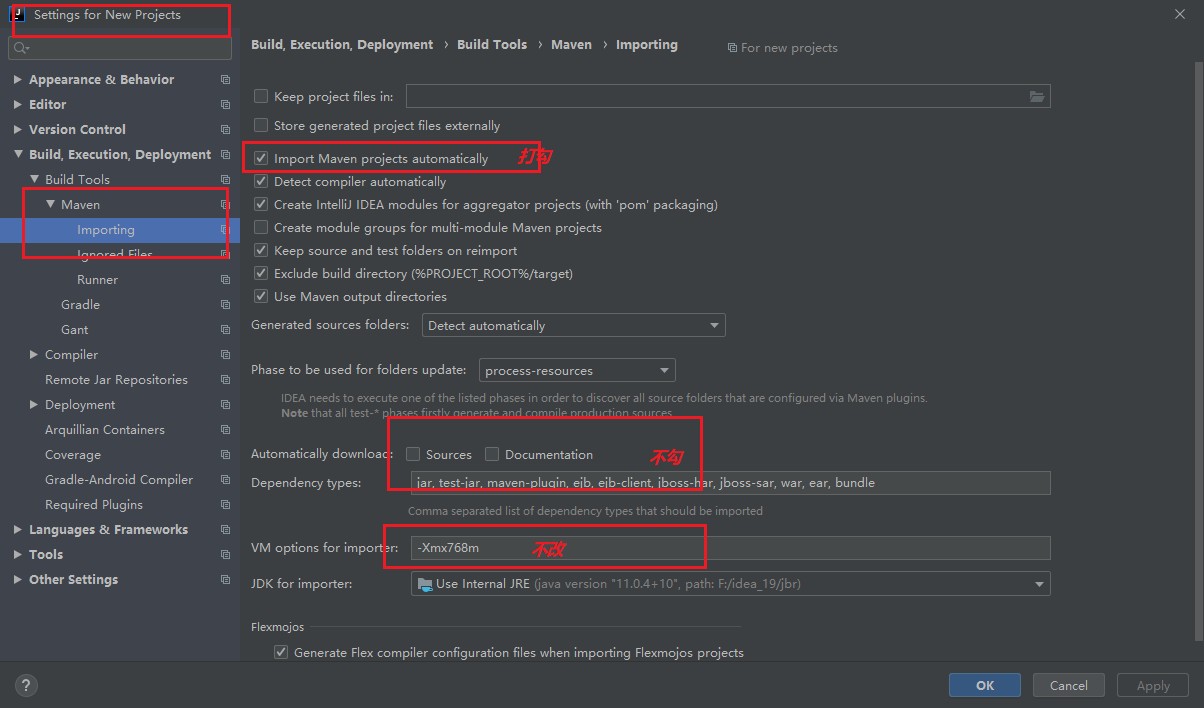The width and height of the screenshot is (1204, 708).
Task: Open JDK for importer dropdown
Action: point(731,584)
